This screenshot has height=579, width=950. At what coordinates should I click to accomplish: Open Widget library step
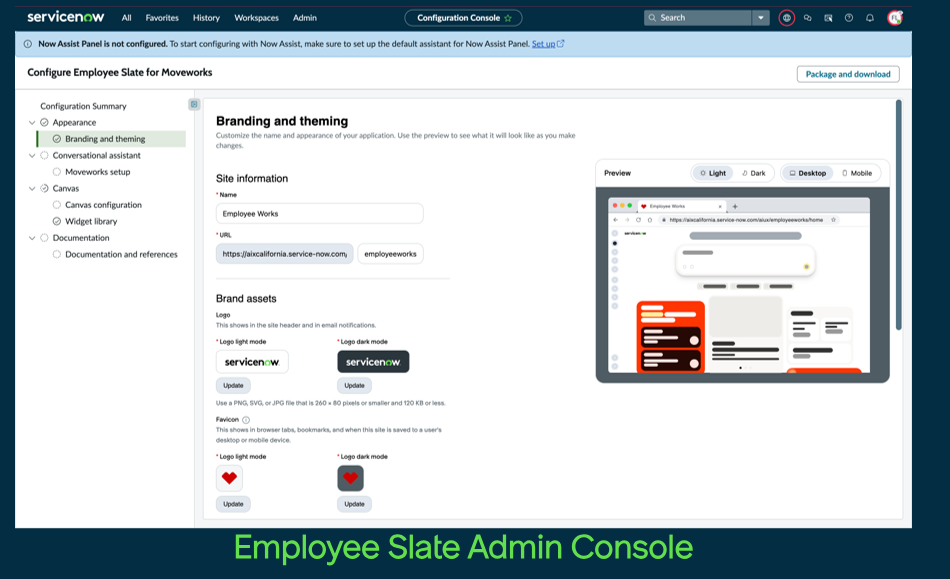tap(91, 222)
